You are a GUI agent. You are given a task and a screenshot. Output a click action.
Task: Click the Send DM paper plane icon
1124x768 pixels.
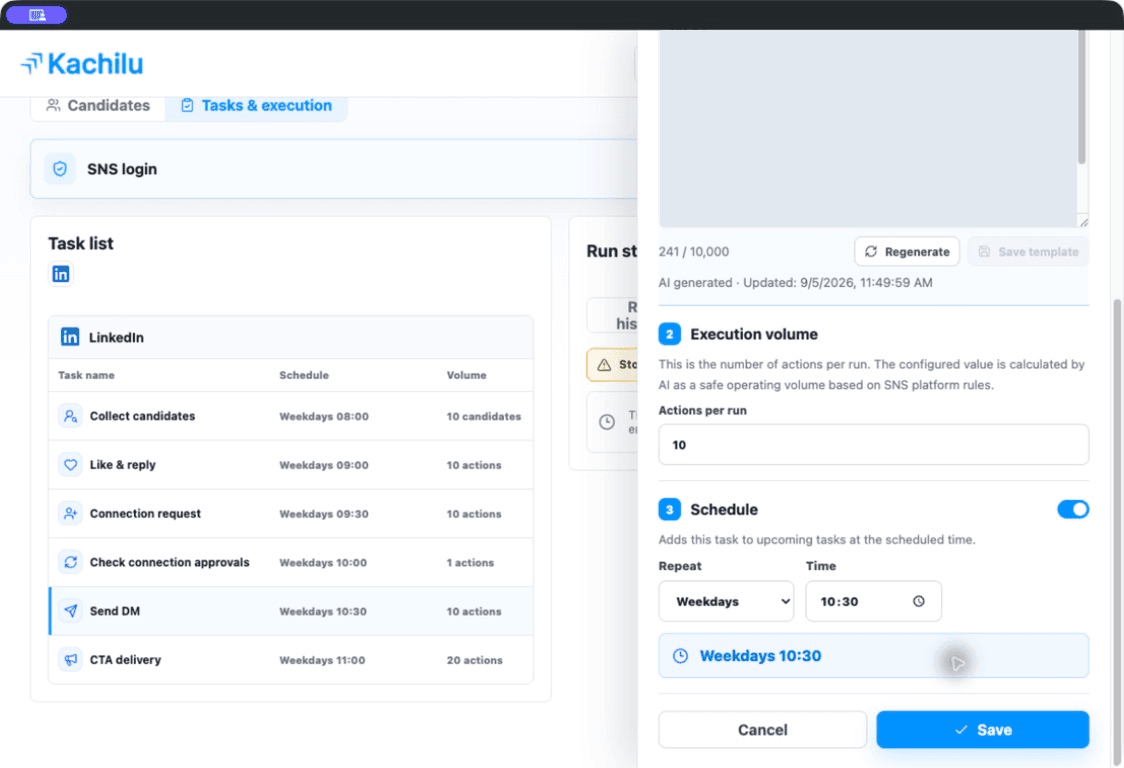[x=70, y=611]
